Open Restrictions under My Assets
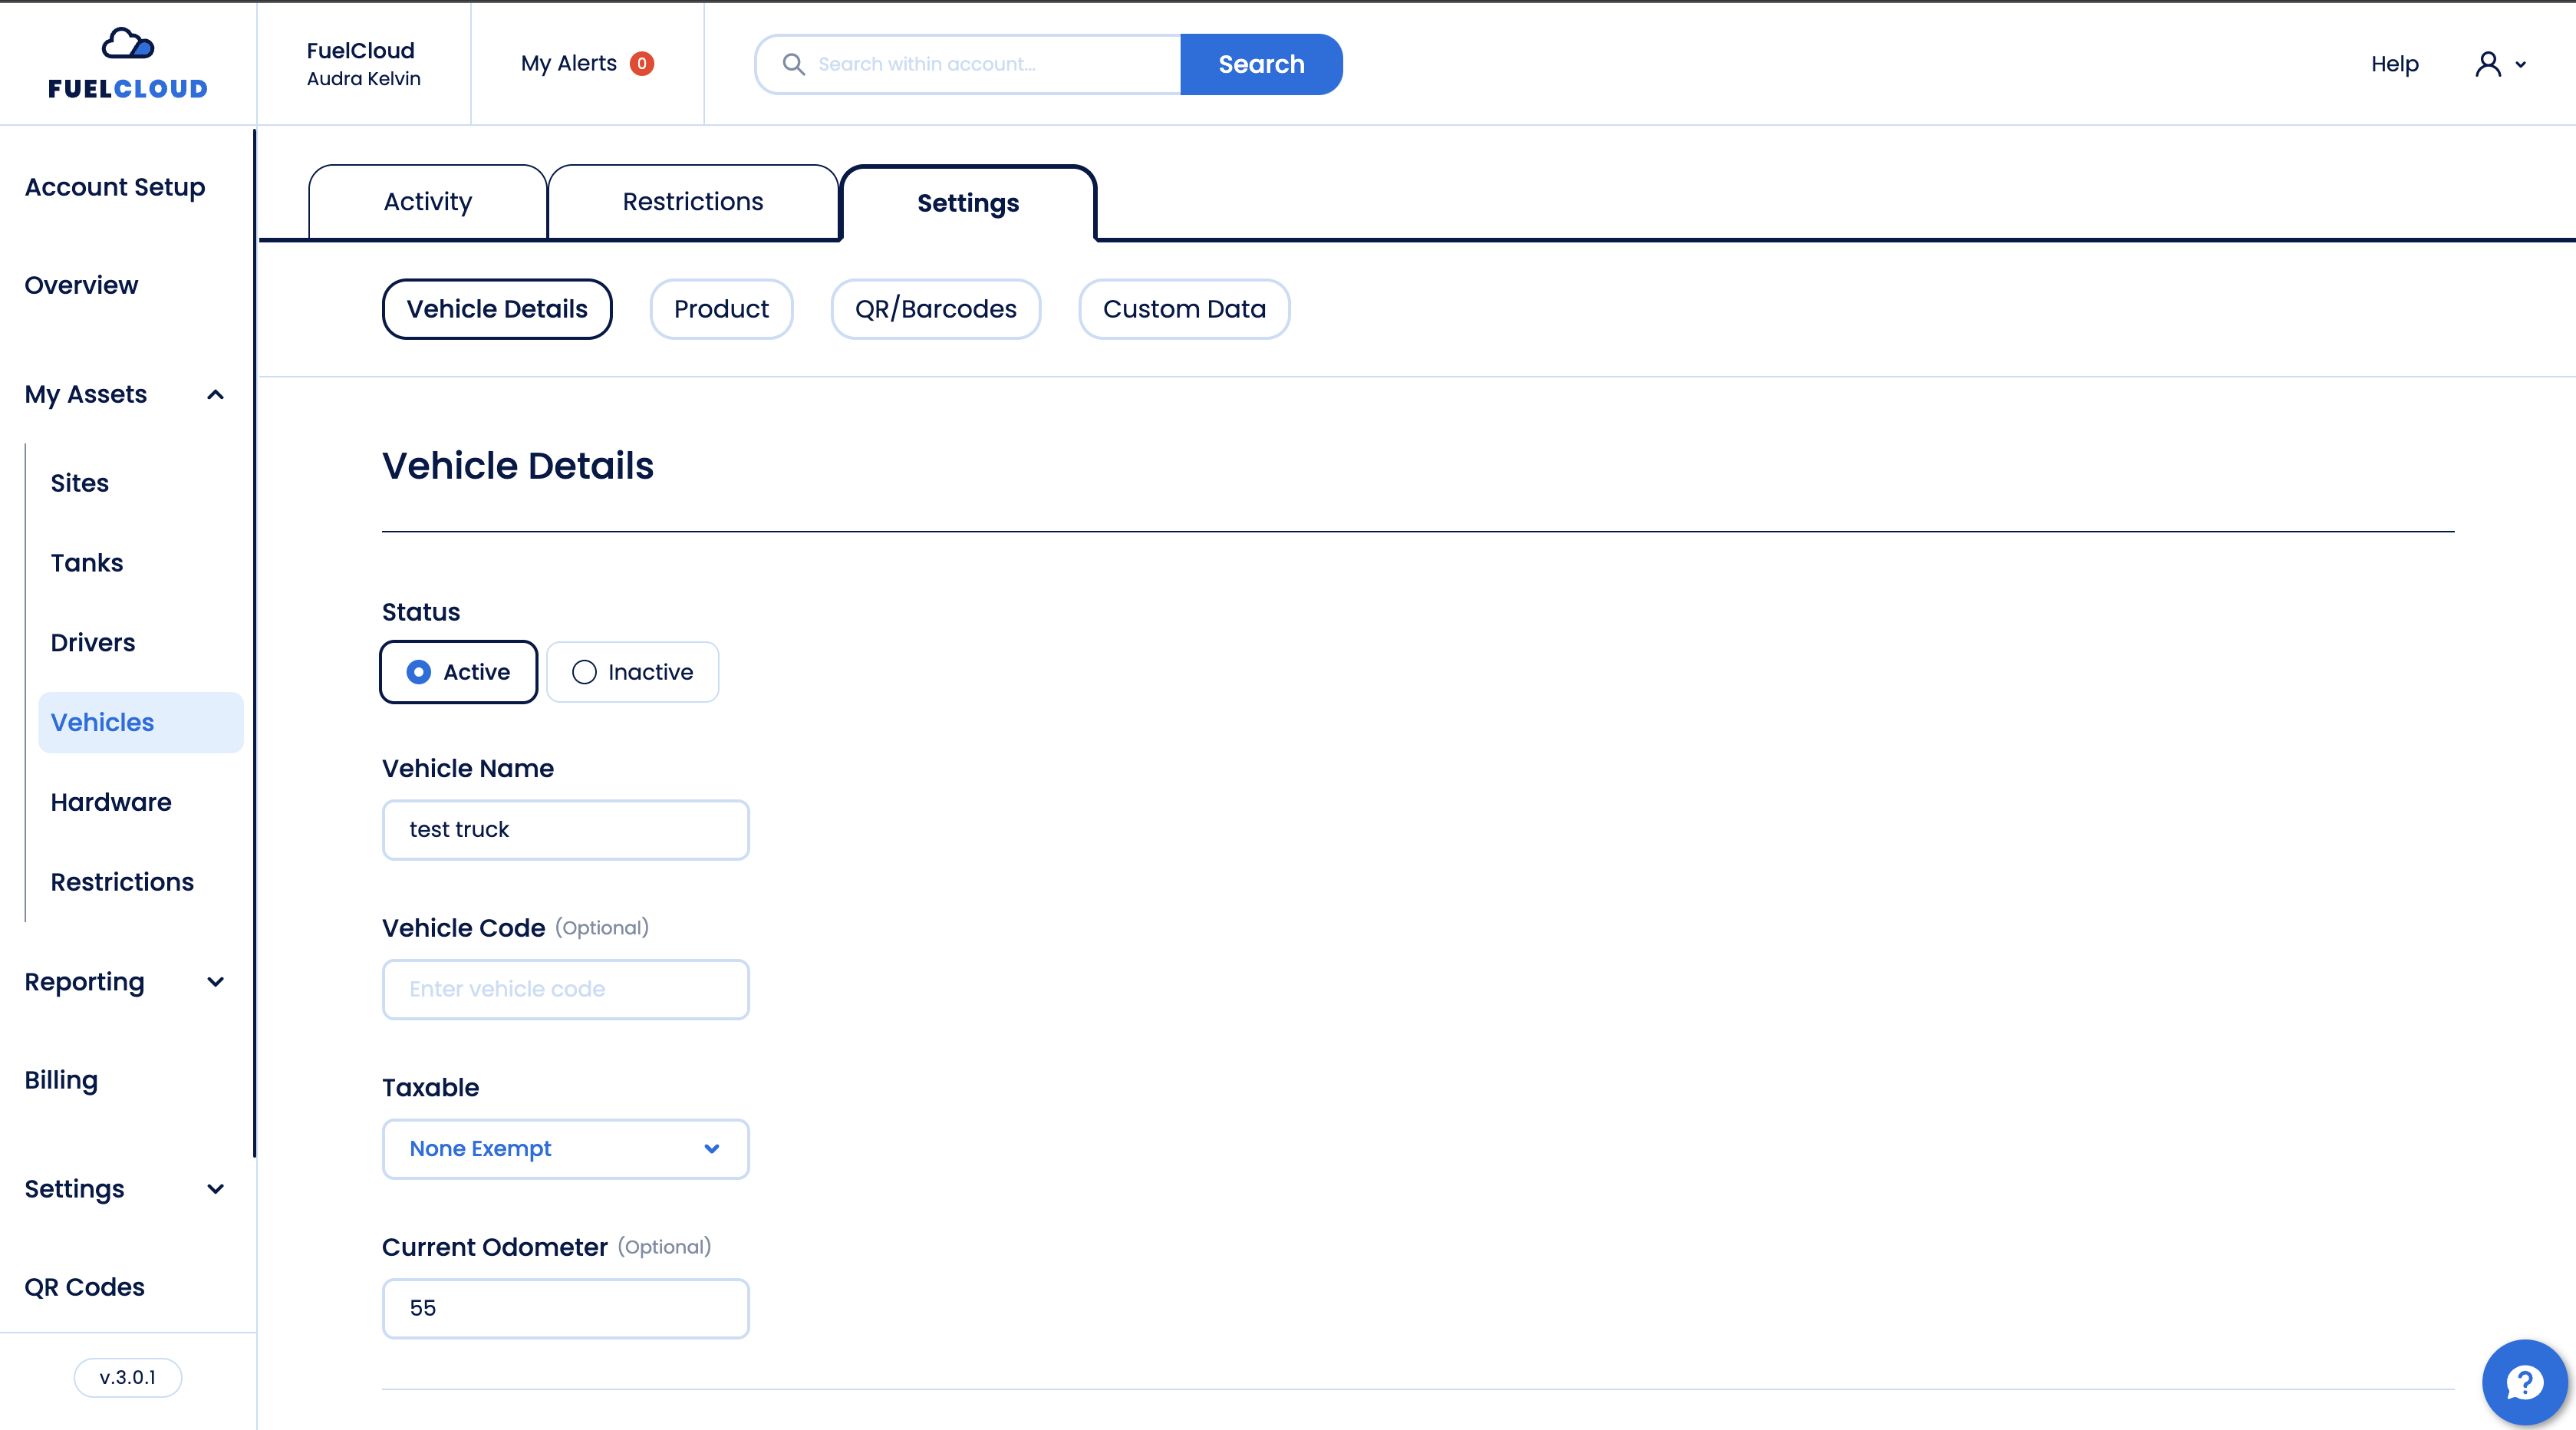This screenshot has width=2576, height=1430. click(x=122, y=882)
